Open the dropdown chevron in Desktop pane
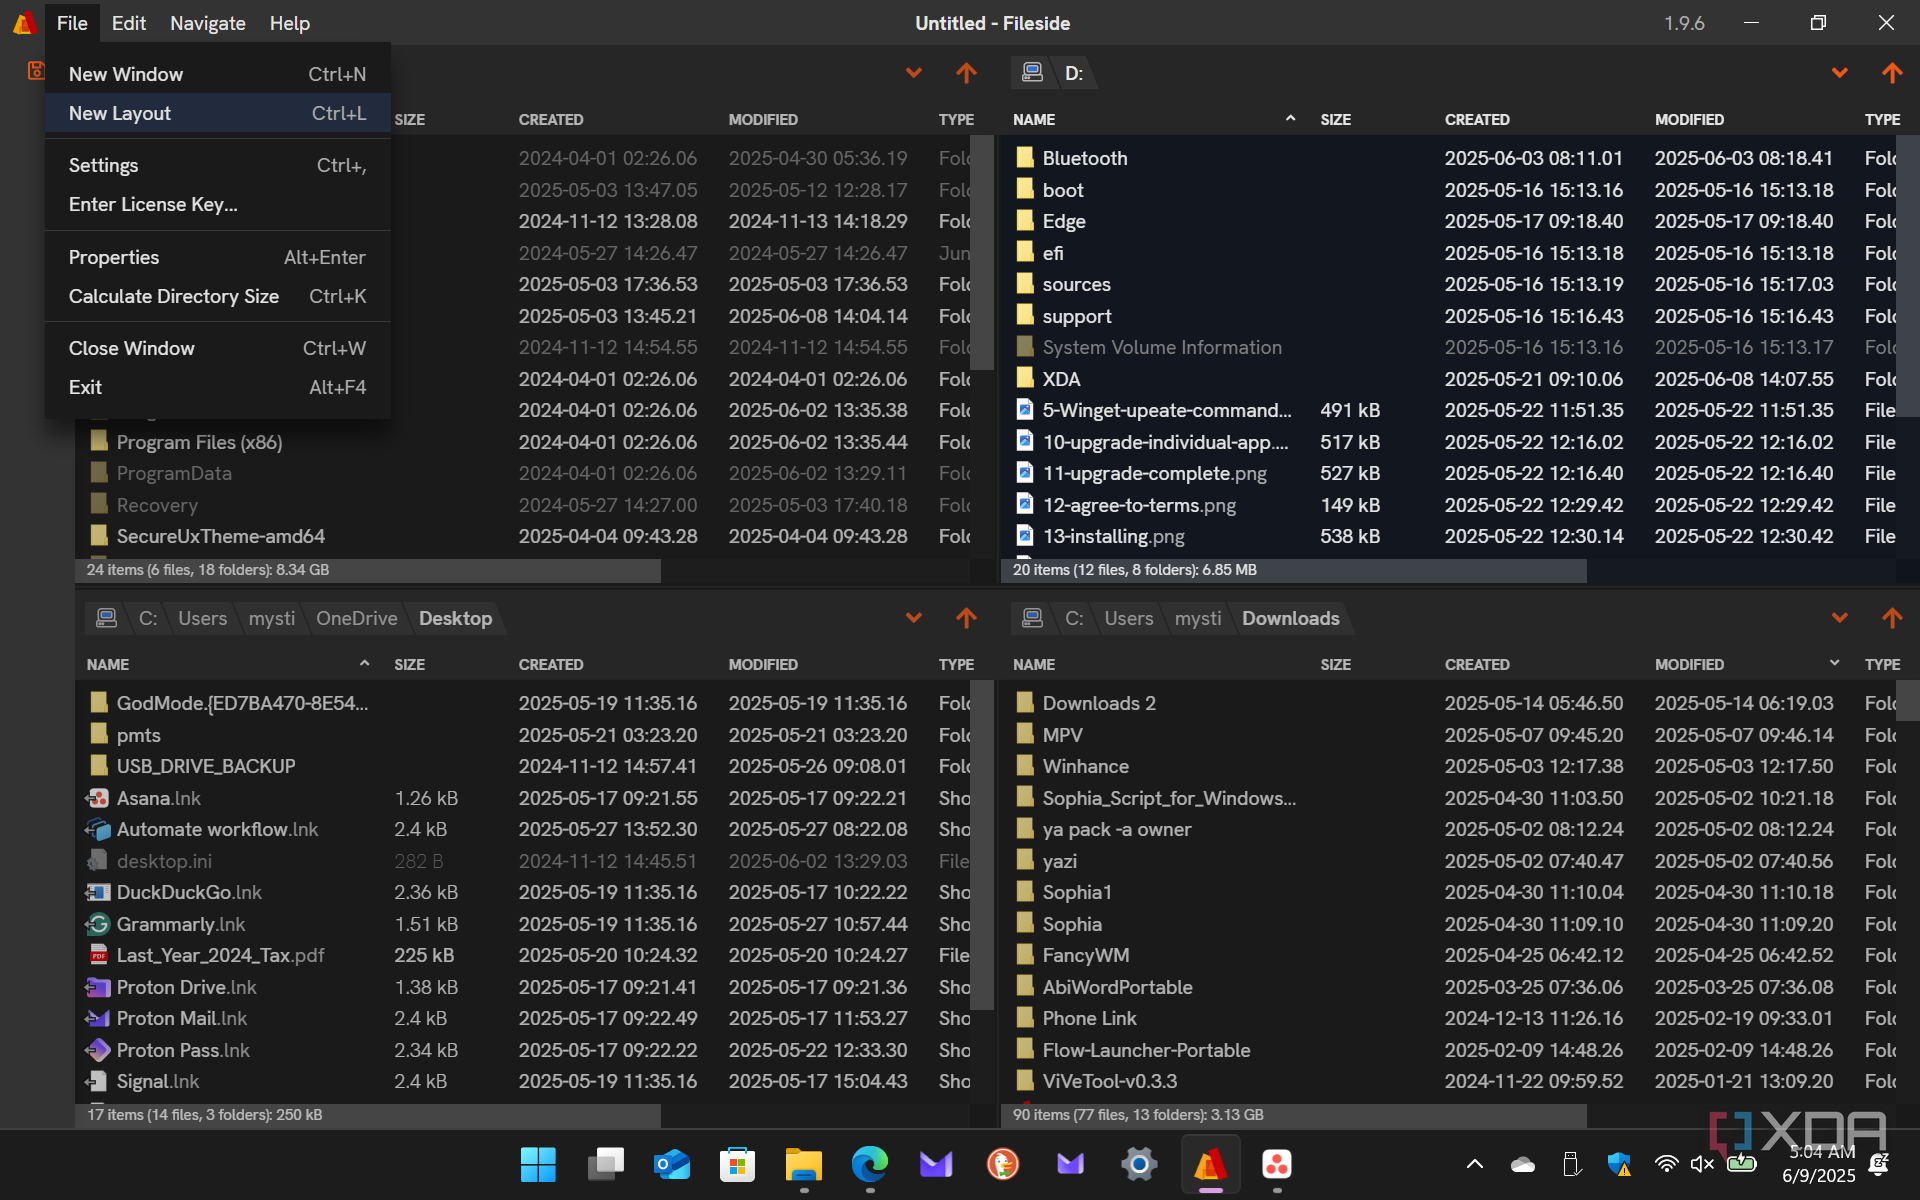 (913, 618)
